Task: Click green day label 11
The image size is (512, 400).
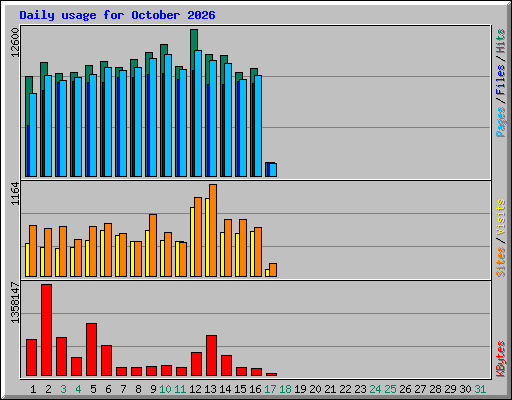Action: [180, 389]
